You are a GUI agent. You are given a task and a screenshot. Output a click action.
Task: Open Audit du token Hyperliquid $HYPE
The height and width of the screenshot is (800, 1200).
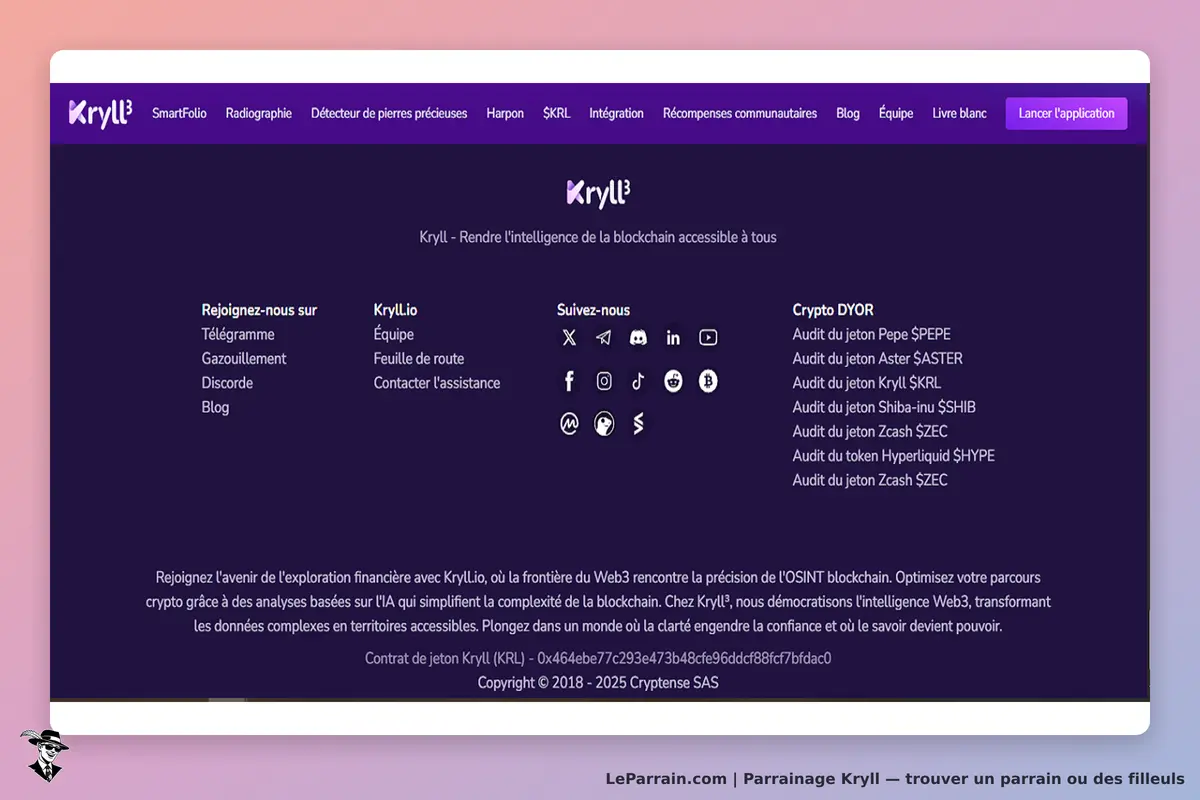tap(894, 456)
